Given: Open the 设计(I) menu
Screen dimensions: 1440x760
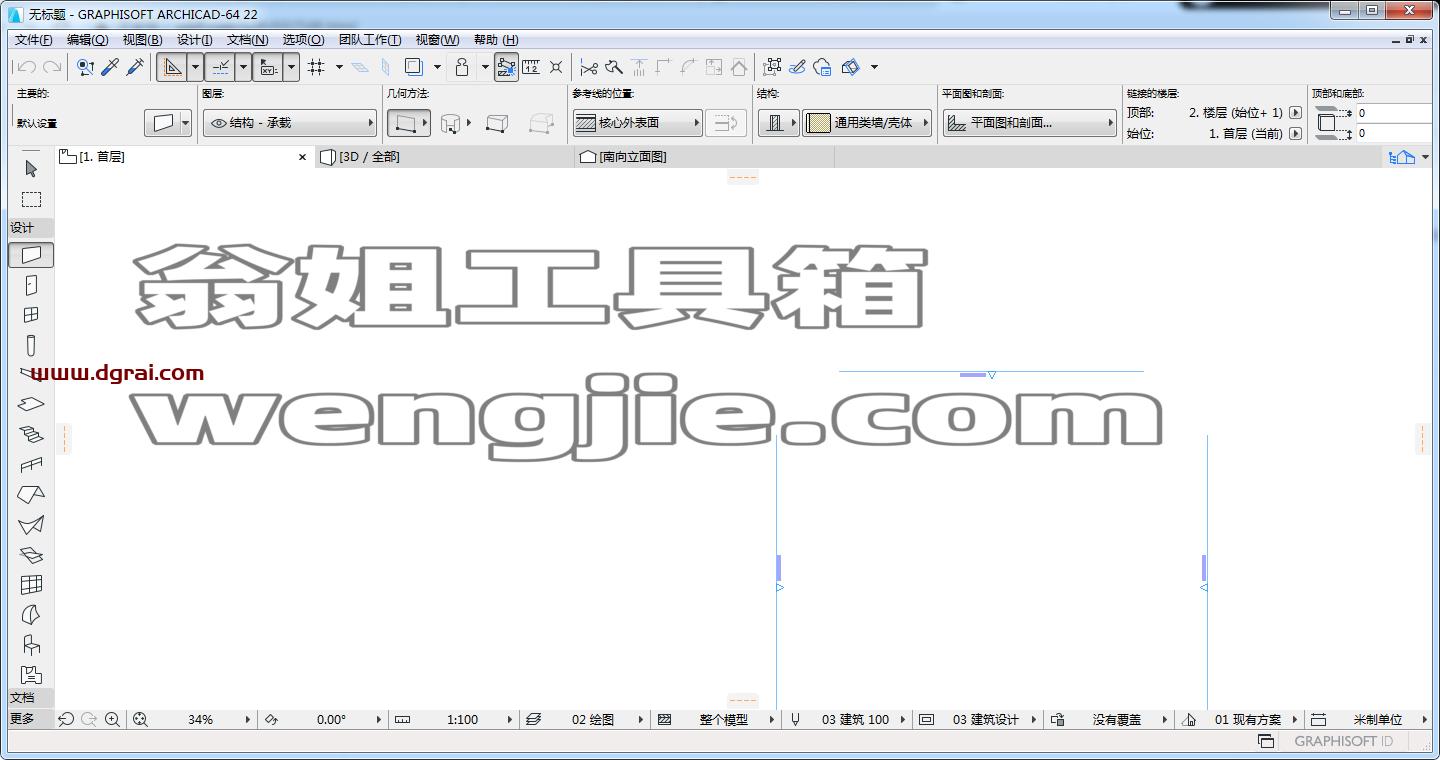Looking at the screenshot, I should 194,40.
